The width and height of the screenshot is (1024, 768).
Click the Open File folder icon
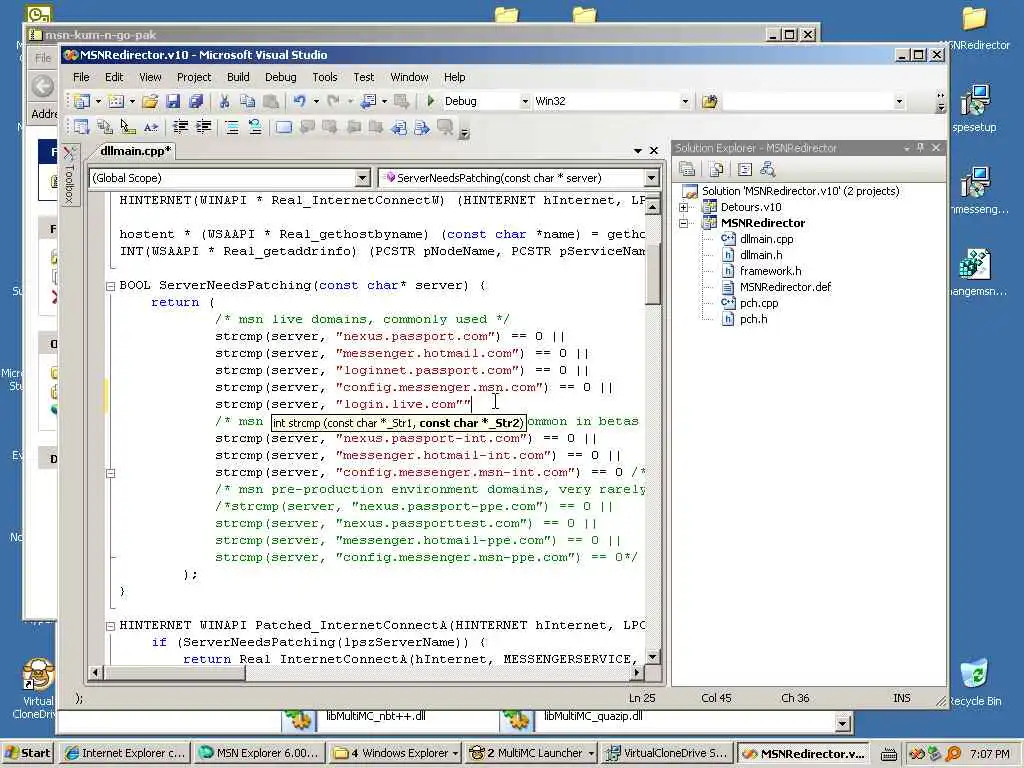(150, 101)
